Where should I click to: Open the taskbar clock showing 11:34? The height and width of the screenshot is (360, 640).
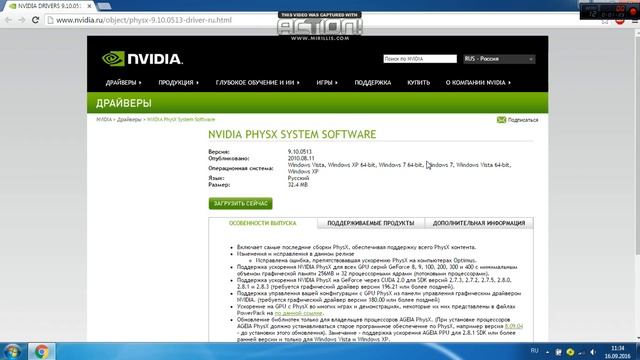[618, 352]
